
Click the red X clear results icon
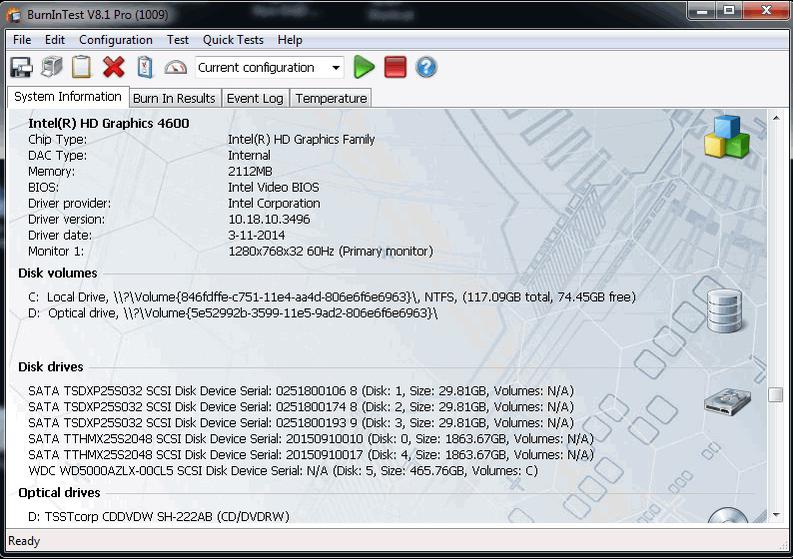[x=114, y=67]
